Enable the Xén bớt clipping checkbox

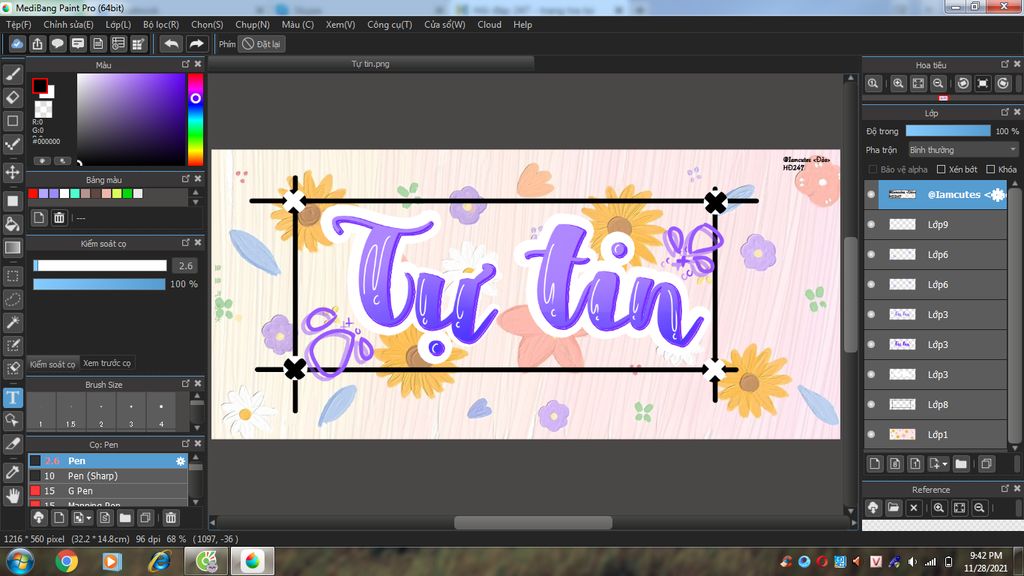click(941, 169)
